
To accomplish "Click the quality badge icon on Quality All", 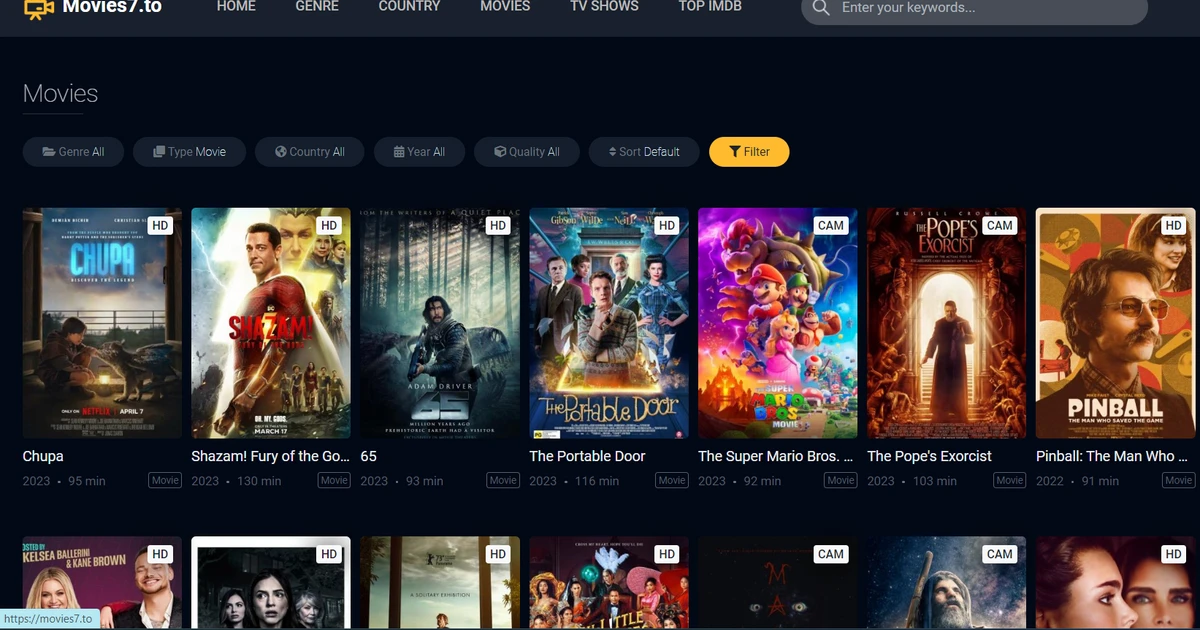I will [498, 151].
